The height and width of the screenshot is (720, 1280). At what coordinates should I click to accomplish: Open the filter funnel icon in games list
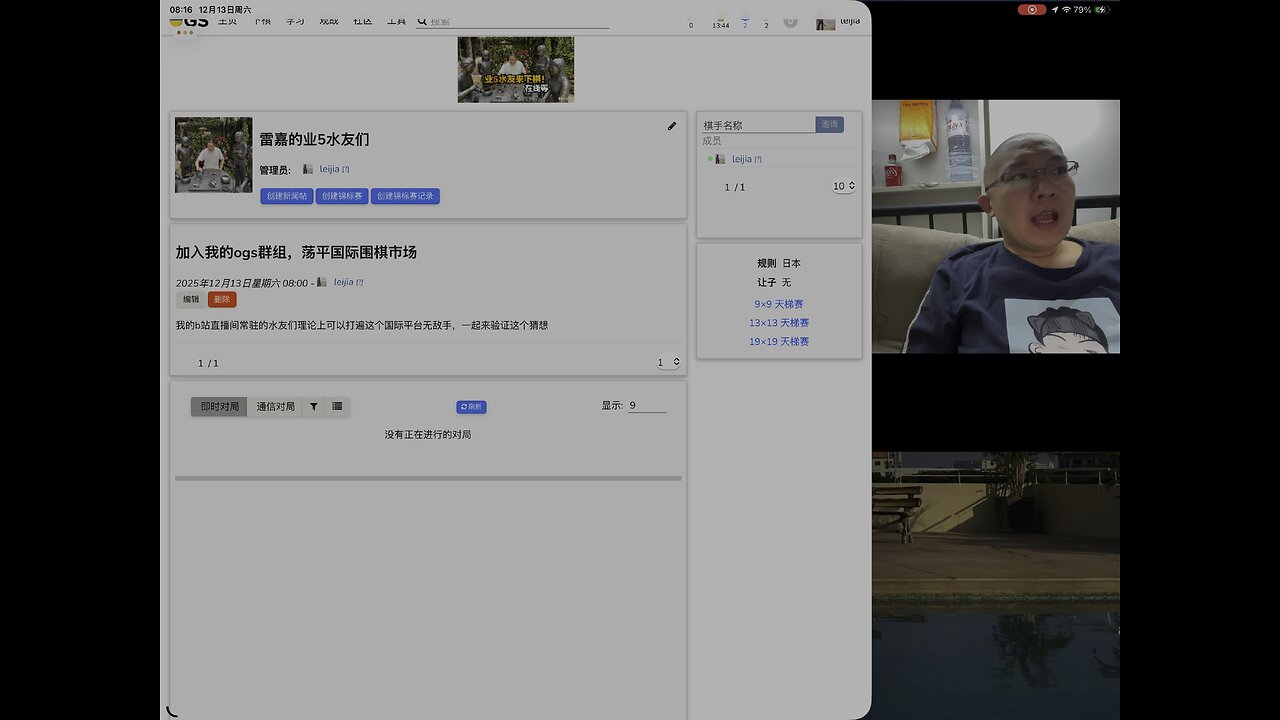pos(314,407)
